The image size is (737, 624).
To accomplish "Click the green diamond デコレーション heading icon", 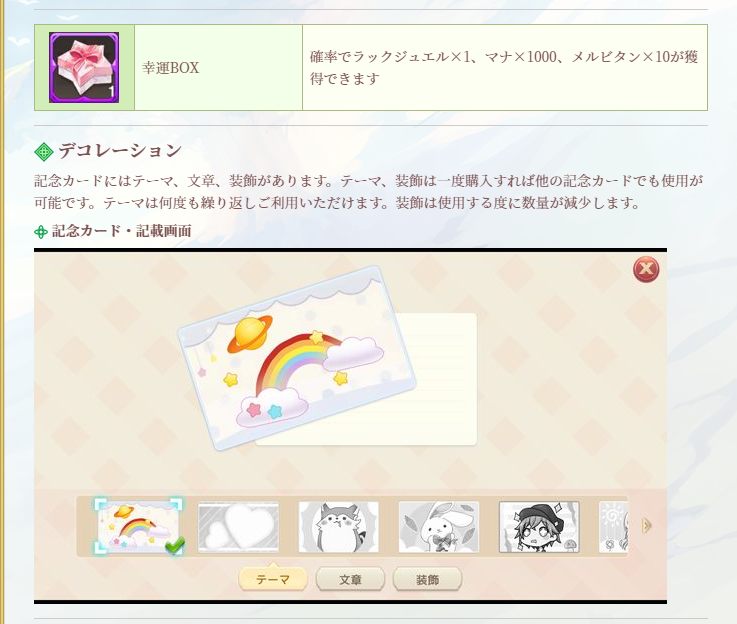I will [44, 152].
